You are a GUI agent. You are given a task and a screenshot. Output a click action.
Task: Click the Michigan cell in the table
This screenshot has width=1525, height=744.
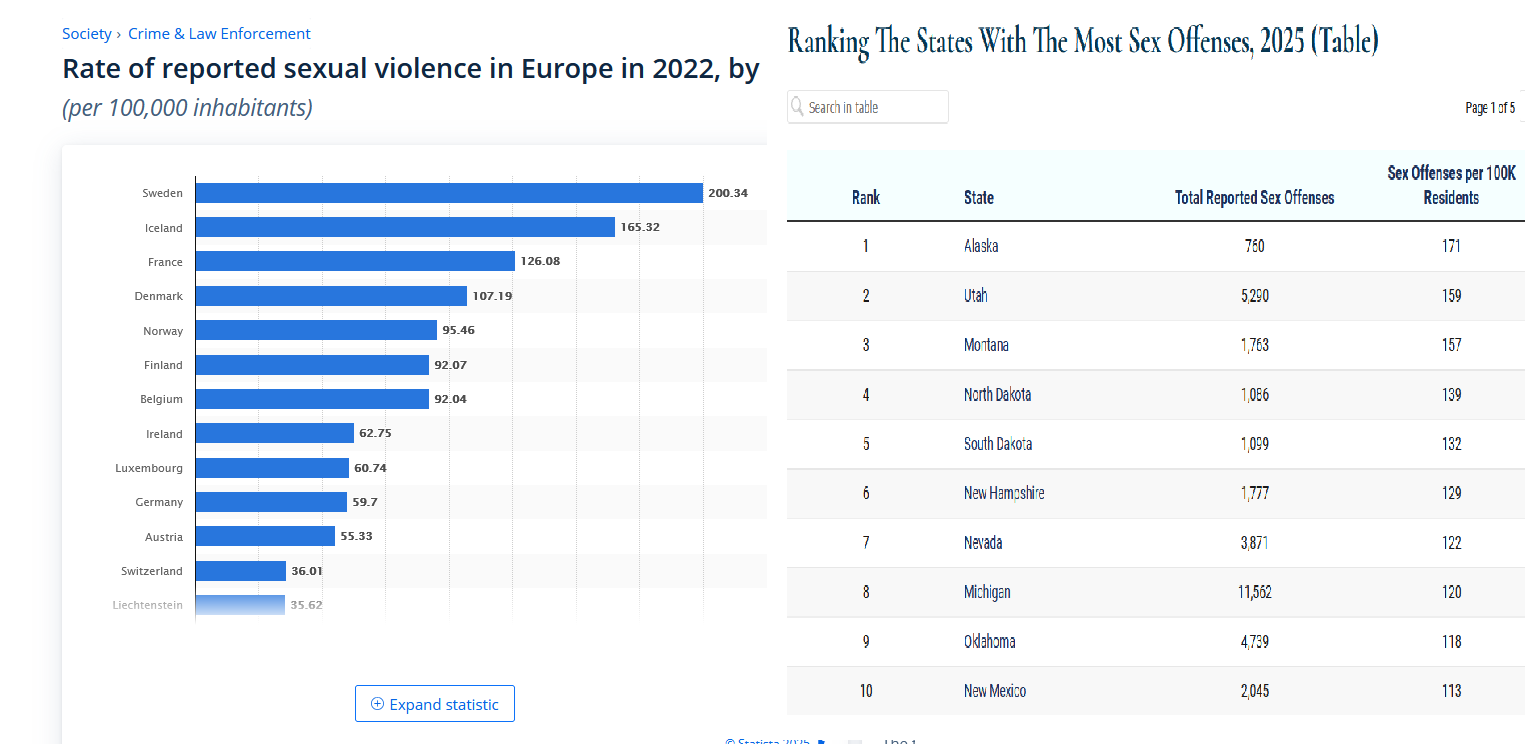987,592
